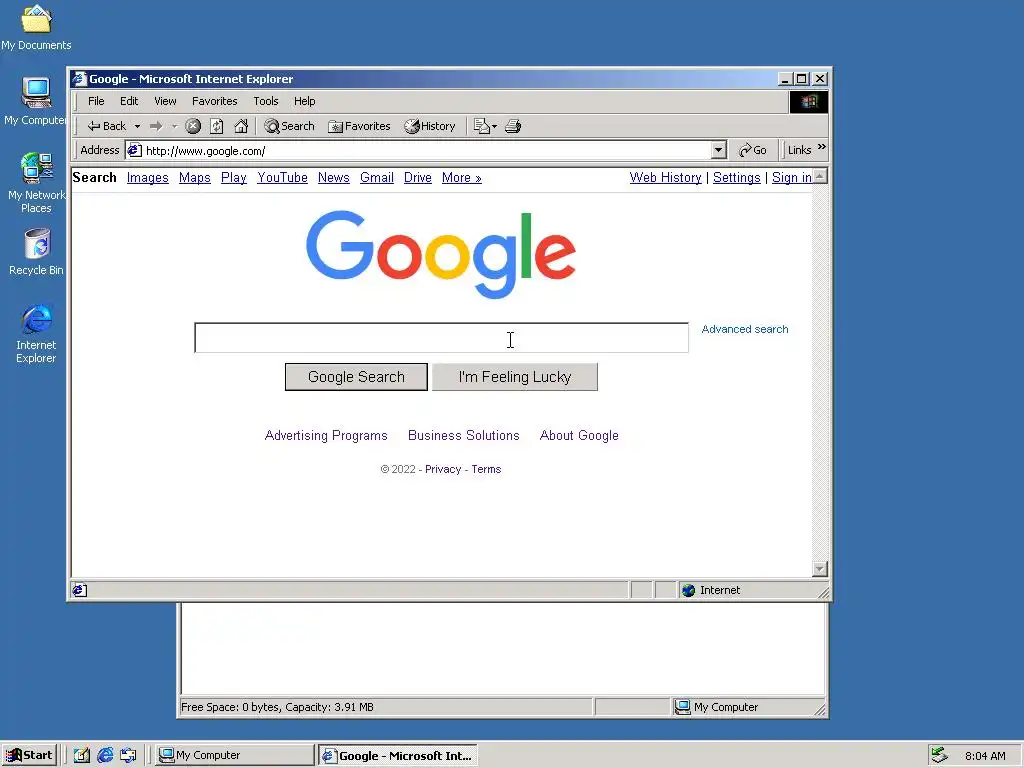This screenshot has width=1024, height=768.
Task: Refresh the page with the Refresh icon
Action: pyautogui.click(x=217, y=126)
